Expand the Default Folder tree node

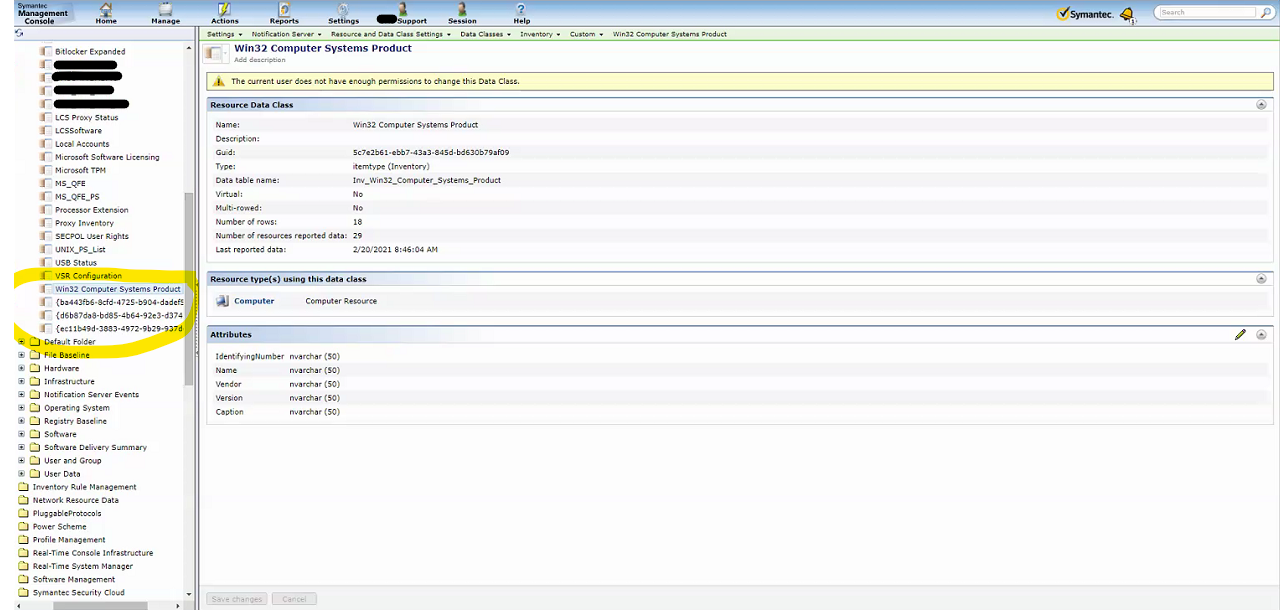[x=21, y=342]
